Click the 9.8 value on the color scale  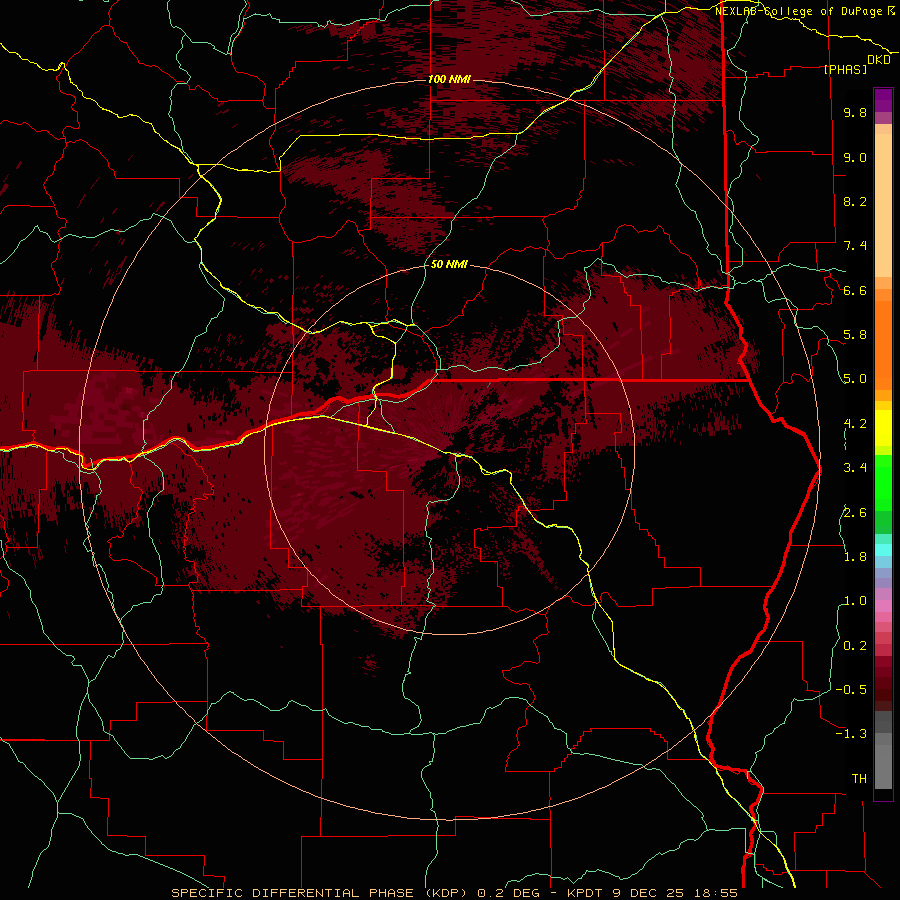855,112
